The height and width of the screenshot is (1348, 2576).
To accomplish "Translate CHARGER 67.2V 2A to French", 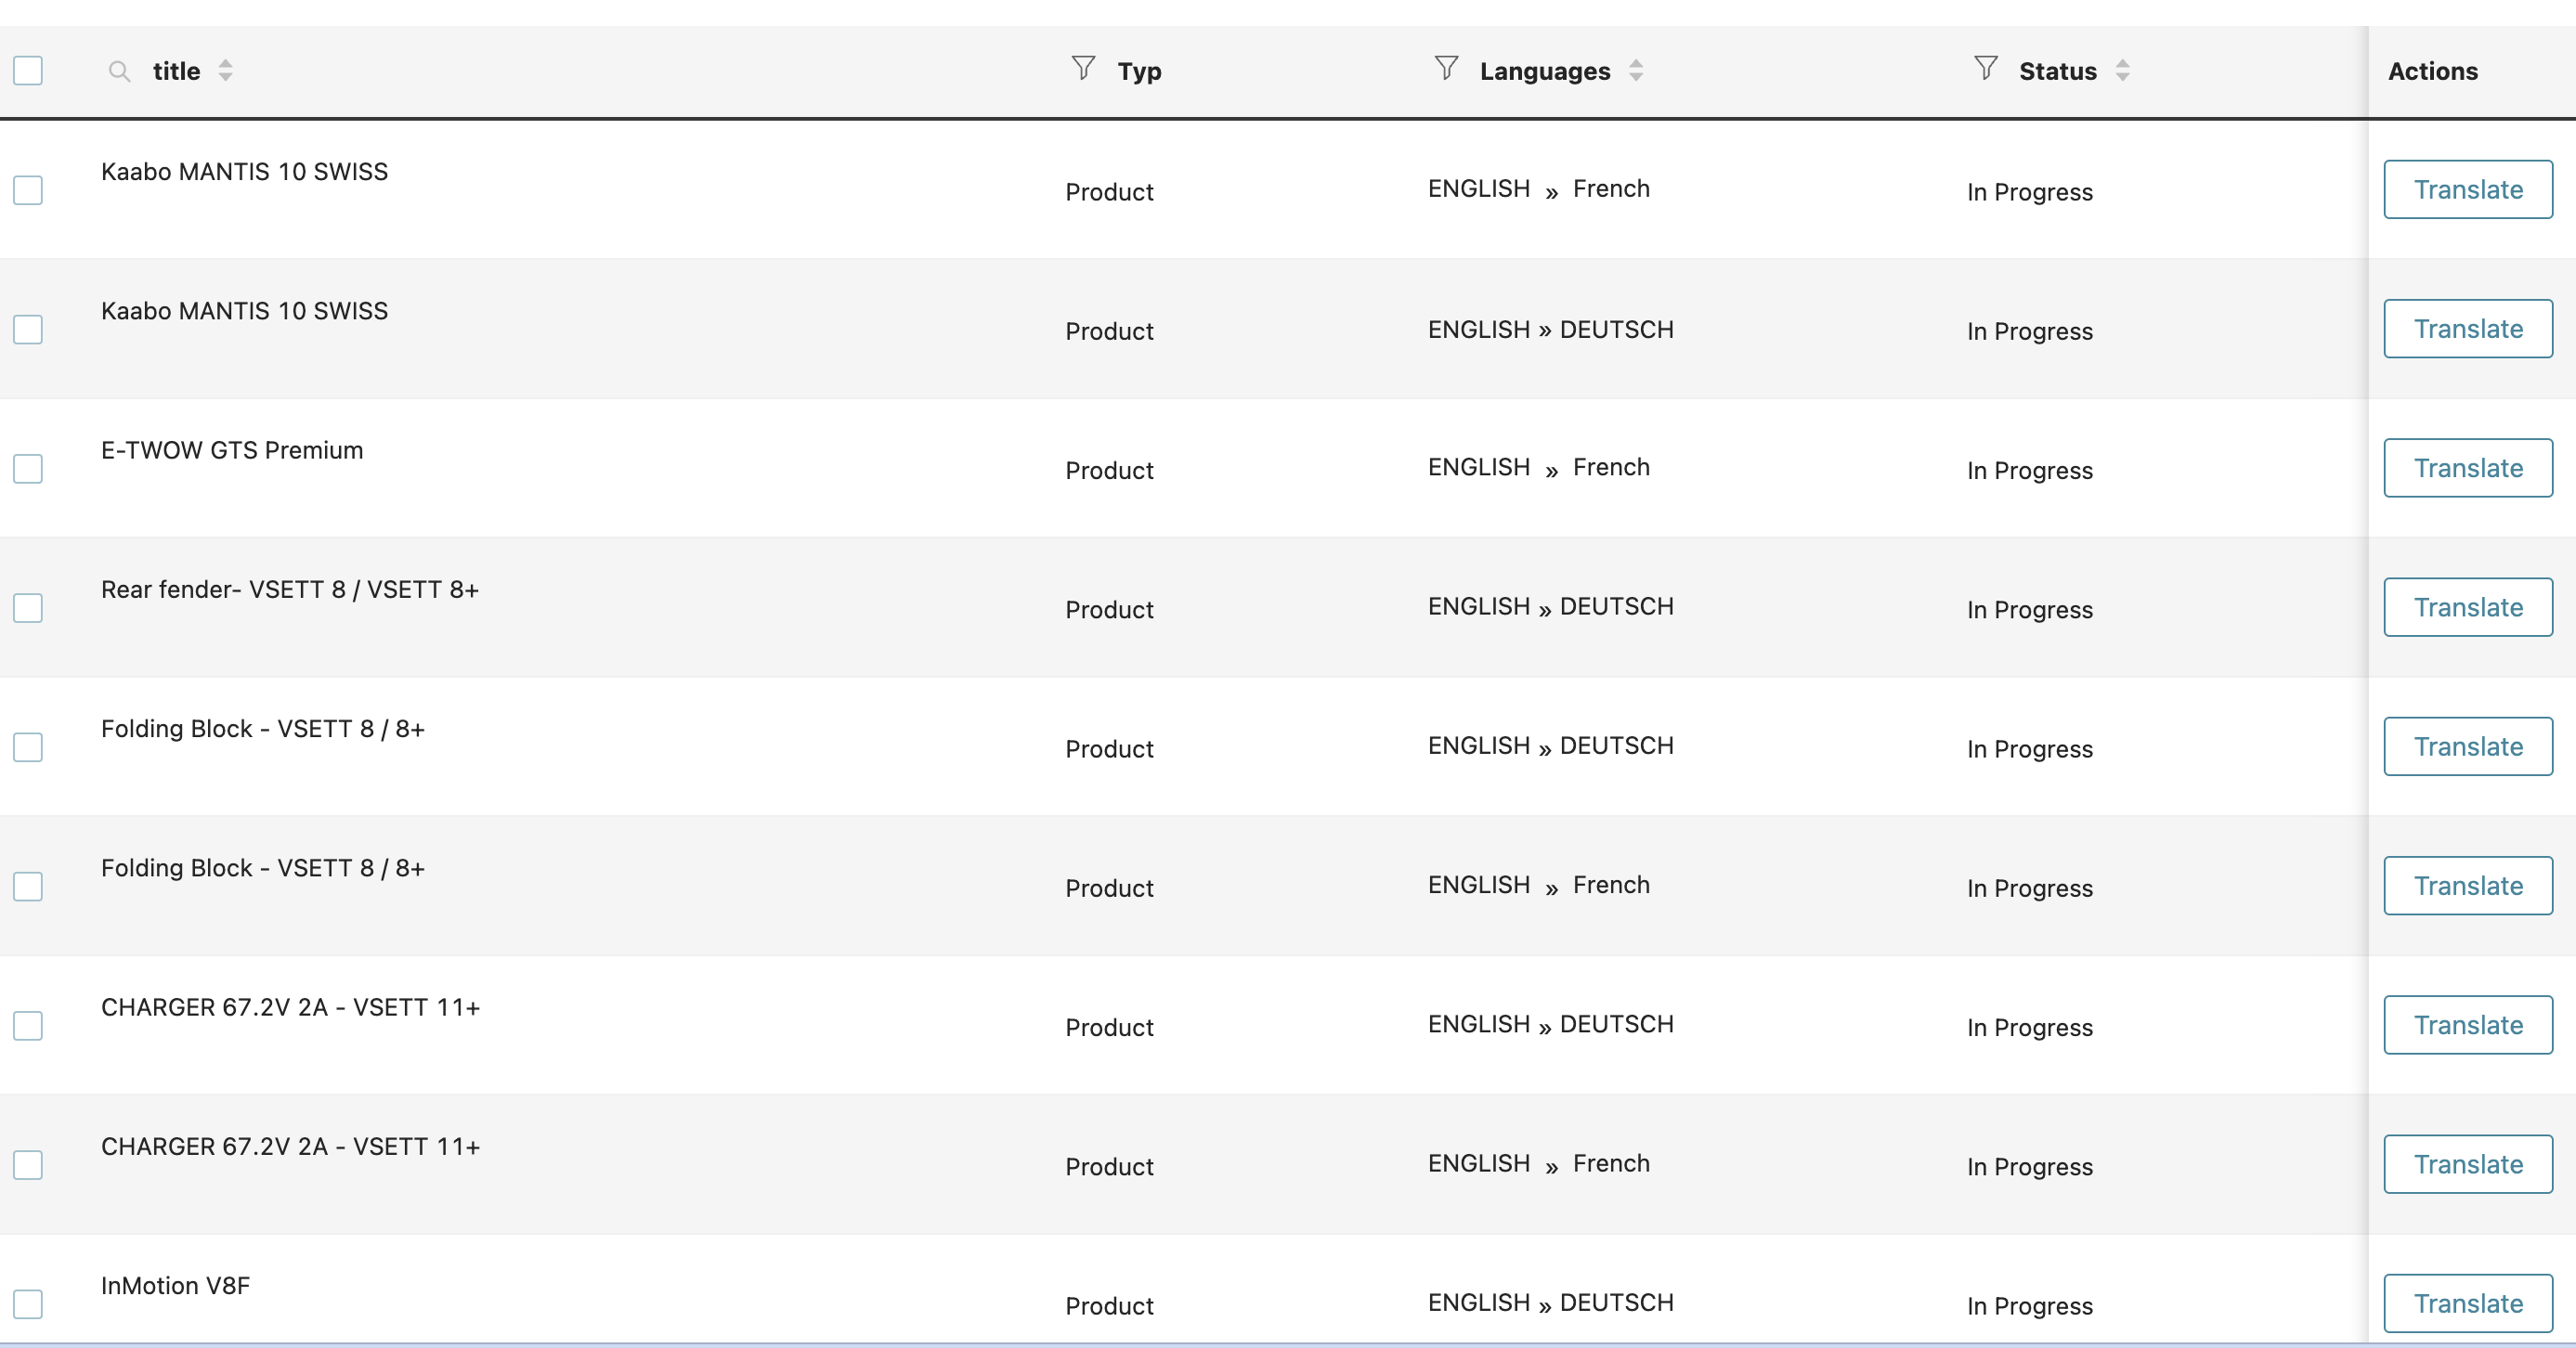I will (2468, 1164).
